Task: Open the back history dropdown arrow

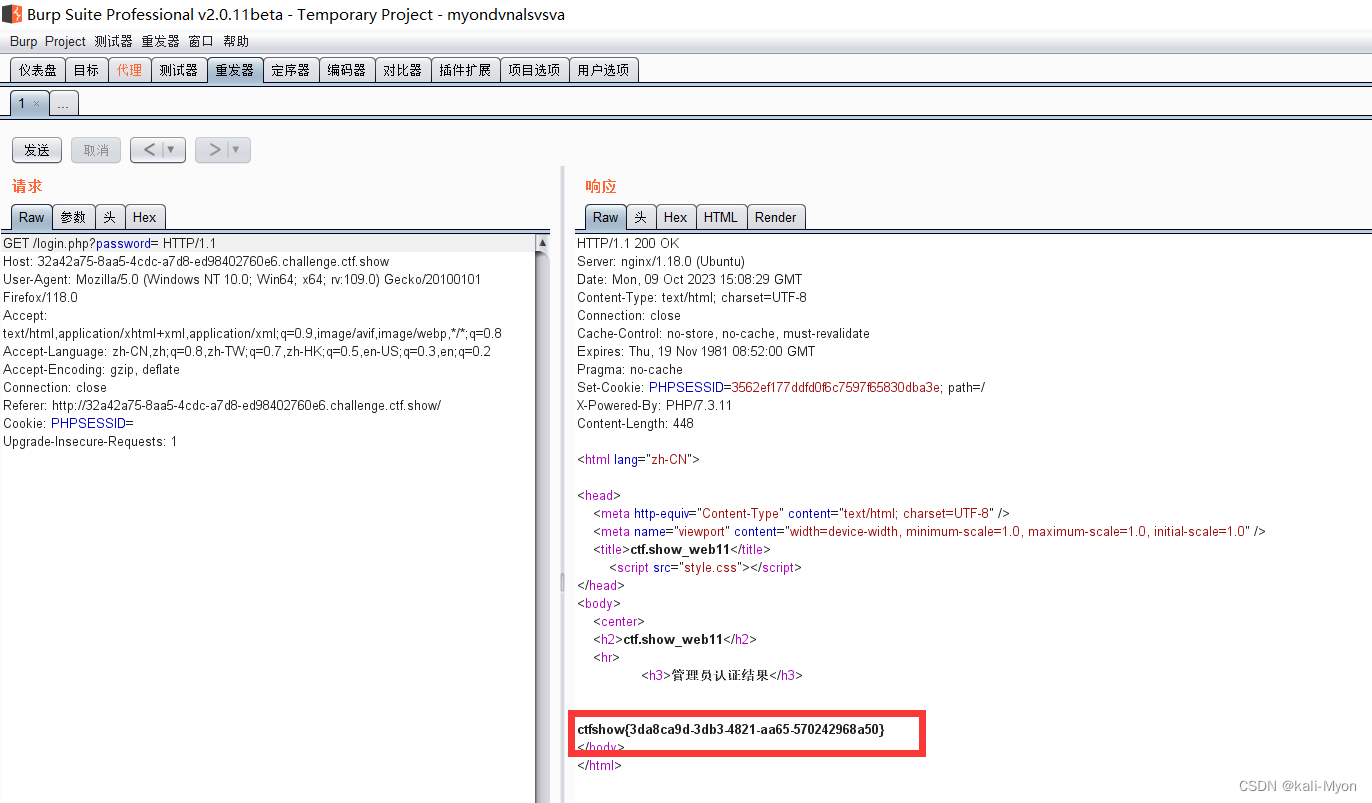Action: coord(173,150)
